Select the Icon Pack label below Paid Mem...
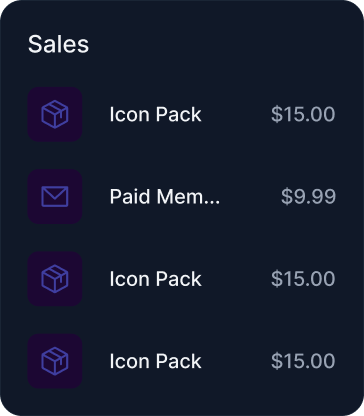The image size is (364, 416). tap(155, 279)
